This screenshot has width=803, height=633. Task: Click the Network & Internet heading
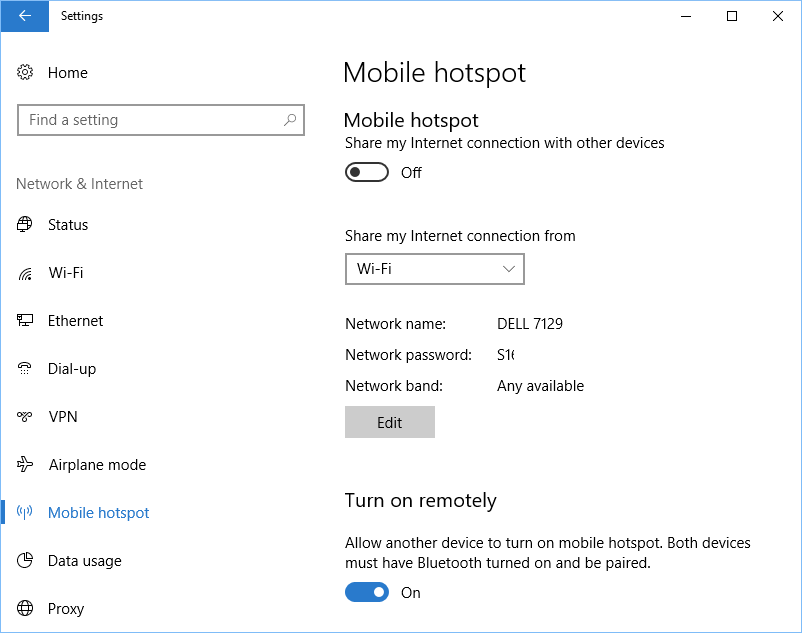point(79,184)
